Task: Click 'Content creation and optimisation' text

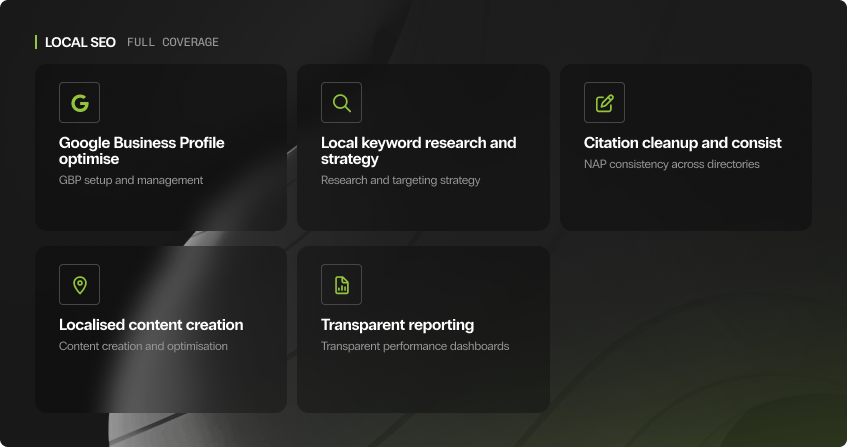Action: 143,346
